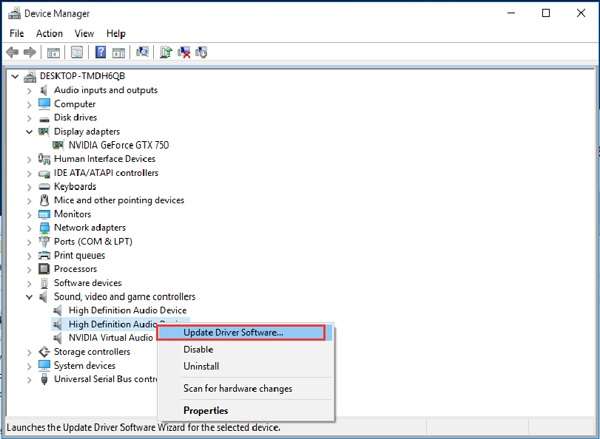Click the DESKTOP-TMDH6QB computer icon
This screenshot has height=439, width=600.
point(30,76)
